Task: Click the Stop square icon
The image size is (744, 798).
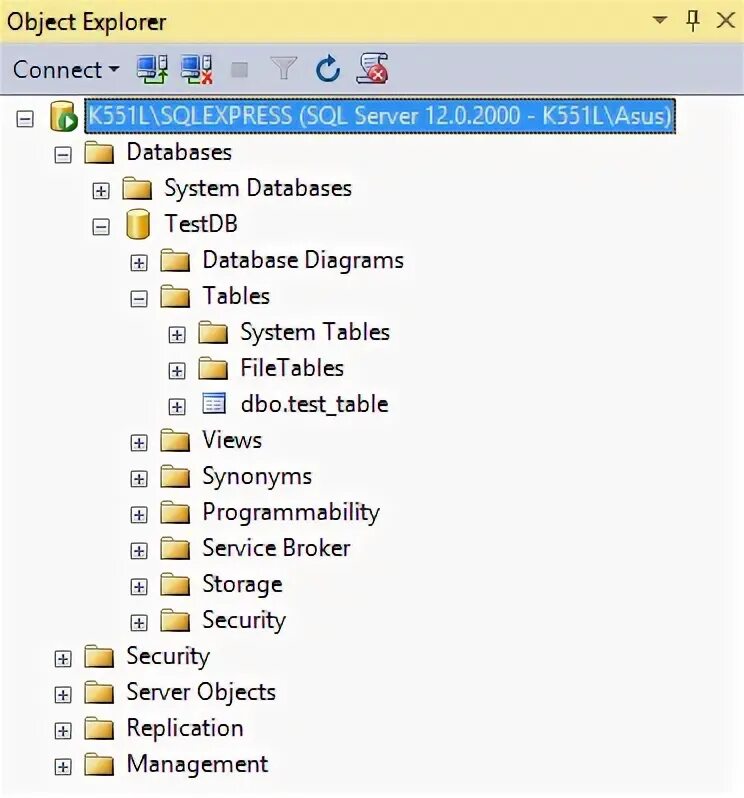Action: [x=239, y=69]
